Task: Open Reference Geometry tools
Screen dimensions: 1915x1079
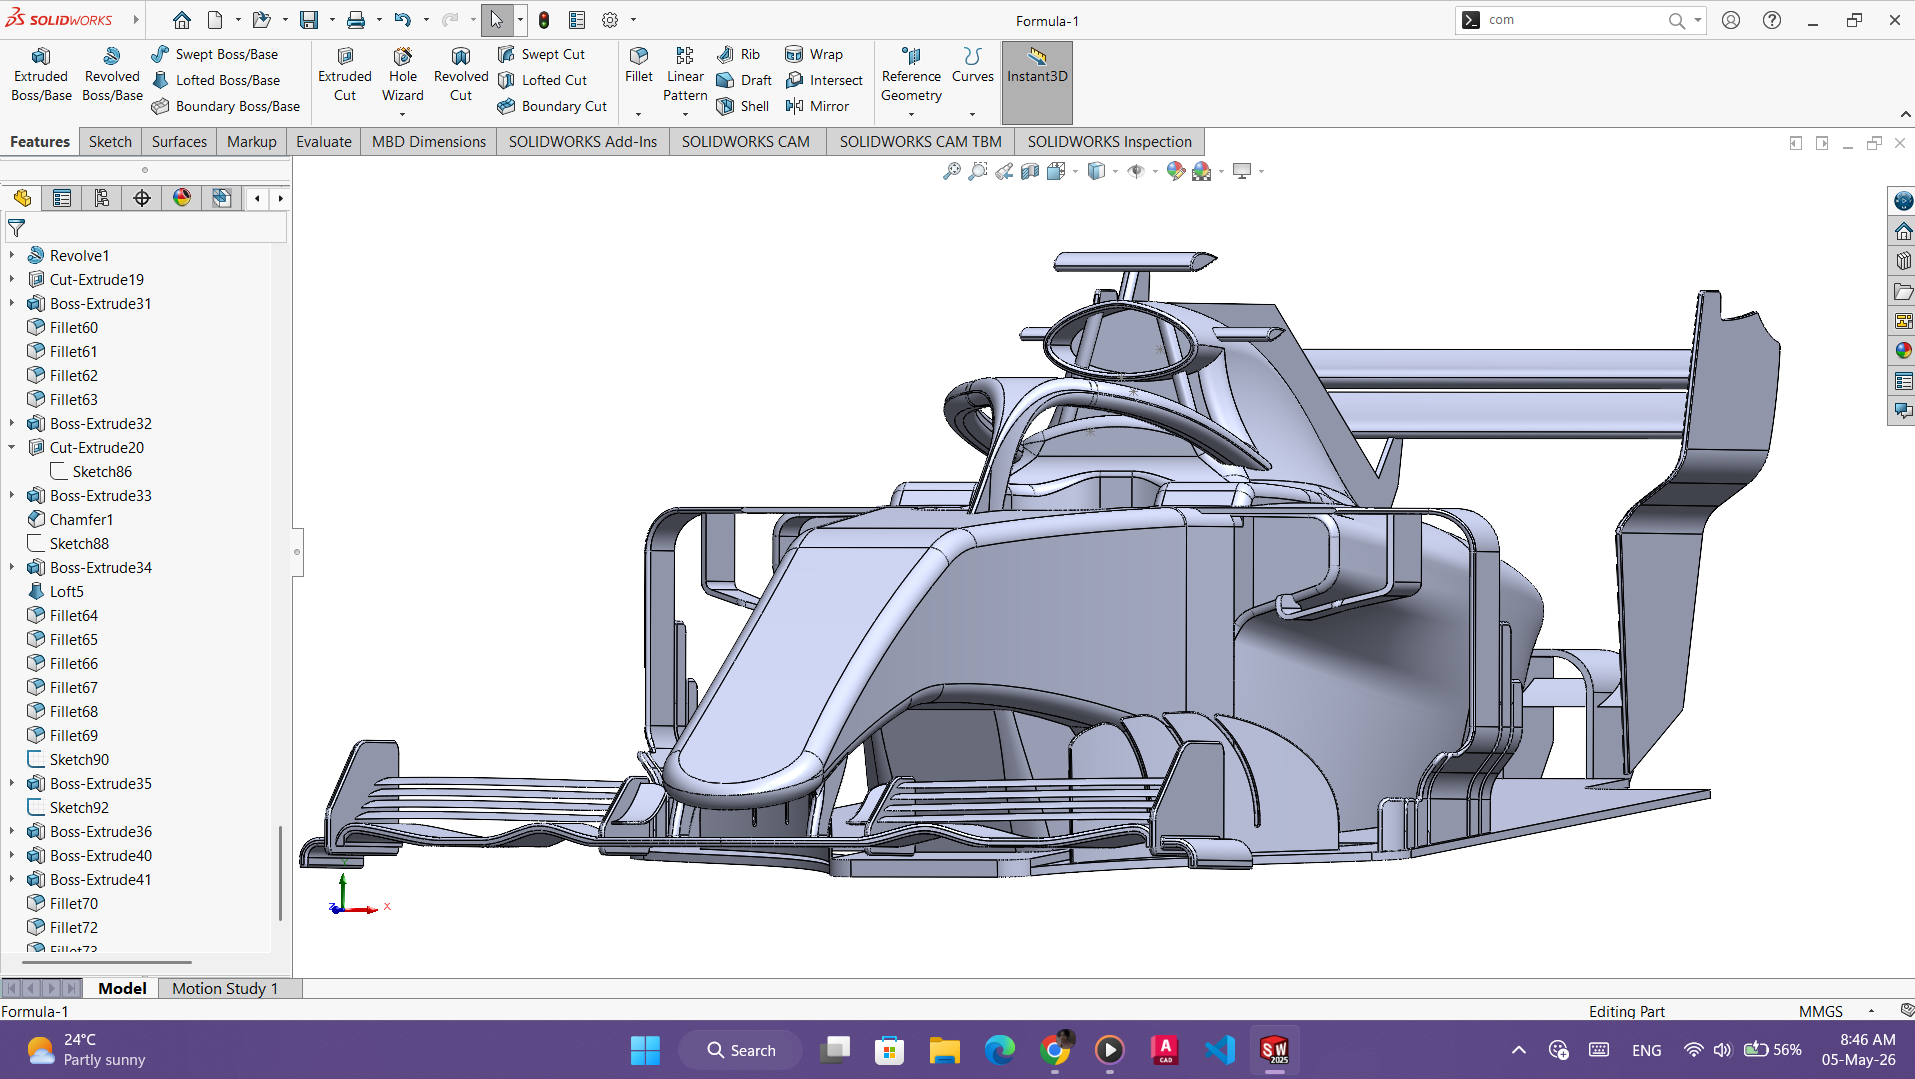Action: pyautogui.click(x=911, y=75)
